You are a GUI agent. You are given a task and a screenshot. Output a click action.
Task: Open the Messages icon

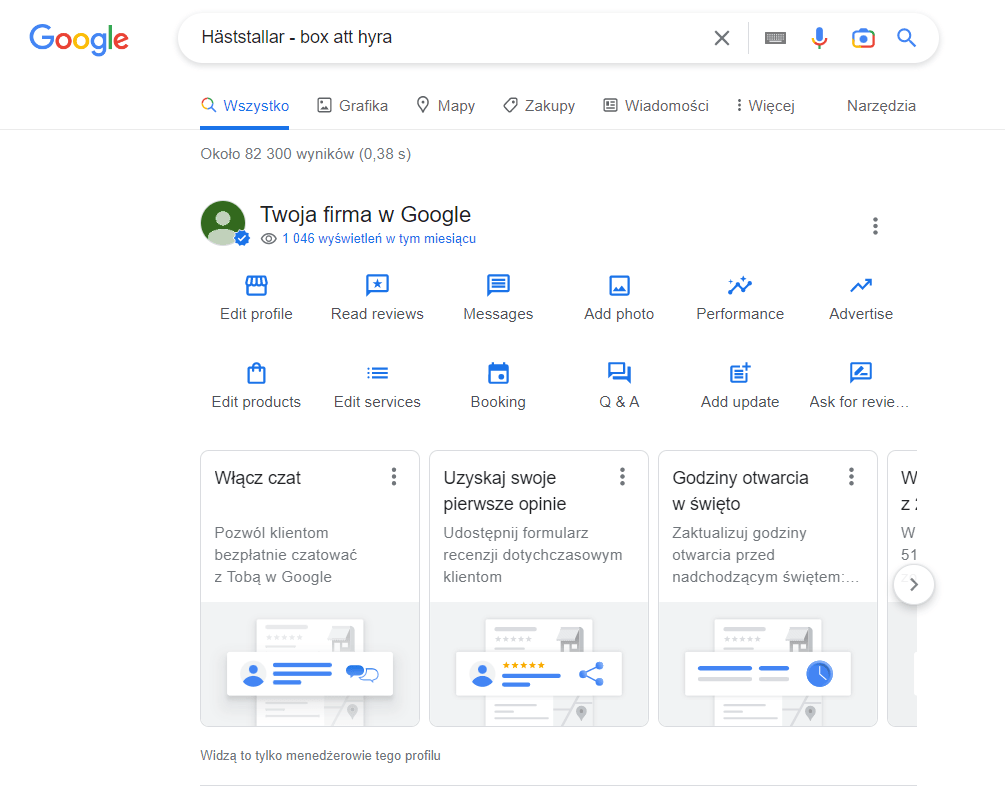(498, 284)
